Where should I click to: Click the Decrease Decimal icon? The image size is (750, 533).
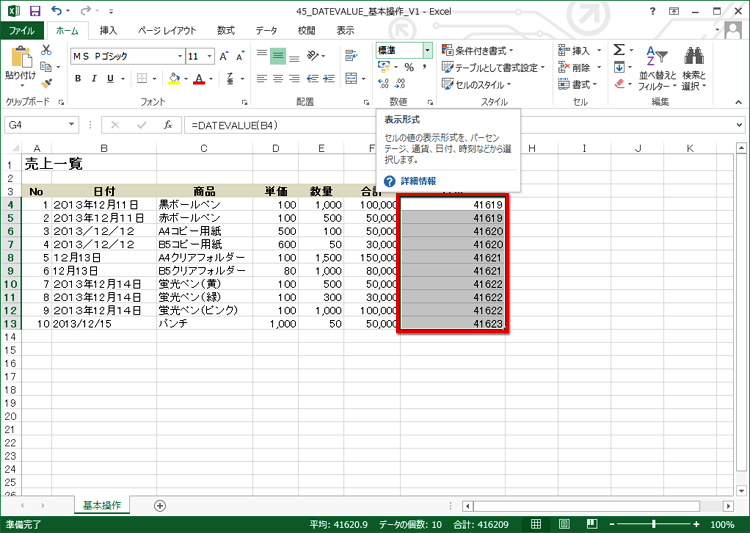pos(400,84)
